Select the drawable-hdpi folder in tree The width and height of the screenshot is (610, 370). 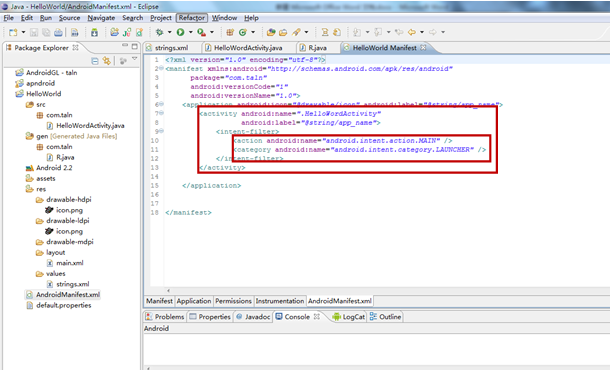click(64, 199)
